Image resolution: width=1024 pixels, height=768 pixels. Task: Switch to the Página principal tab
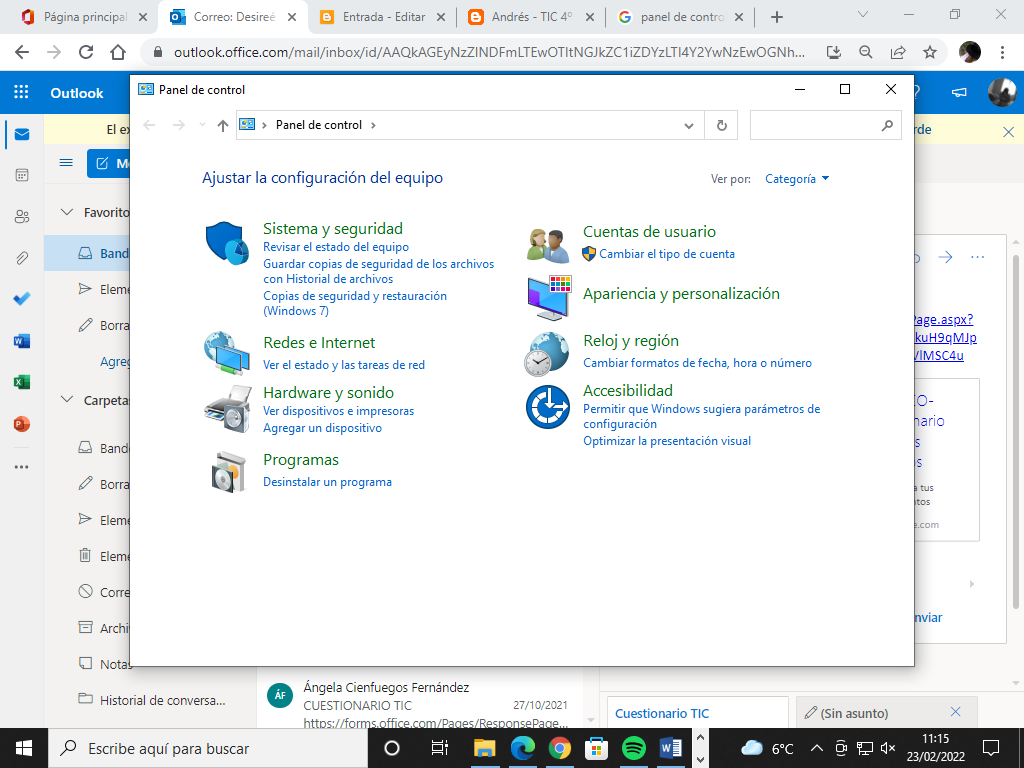pyautogui.click(x=86, y=17)
